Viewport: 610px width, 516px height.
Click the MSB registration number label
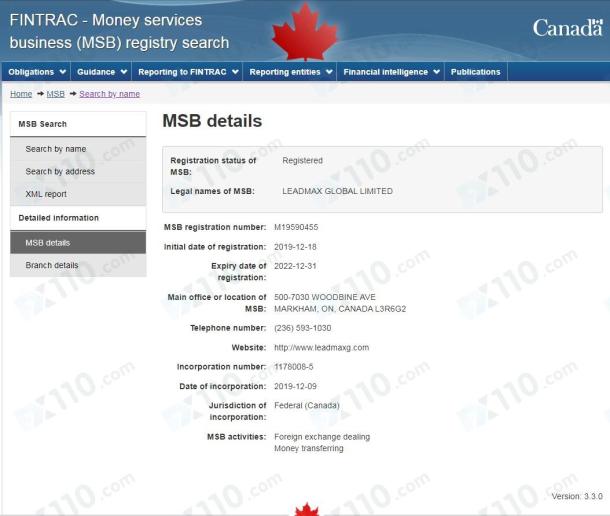tap(215, 227)
